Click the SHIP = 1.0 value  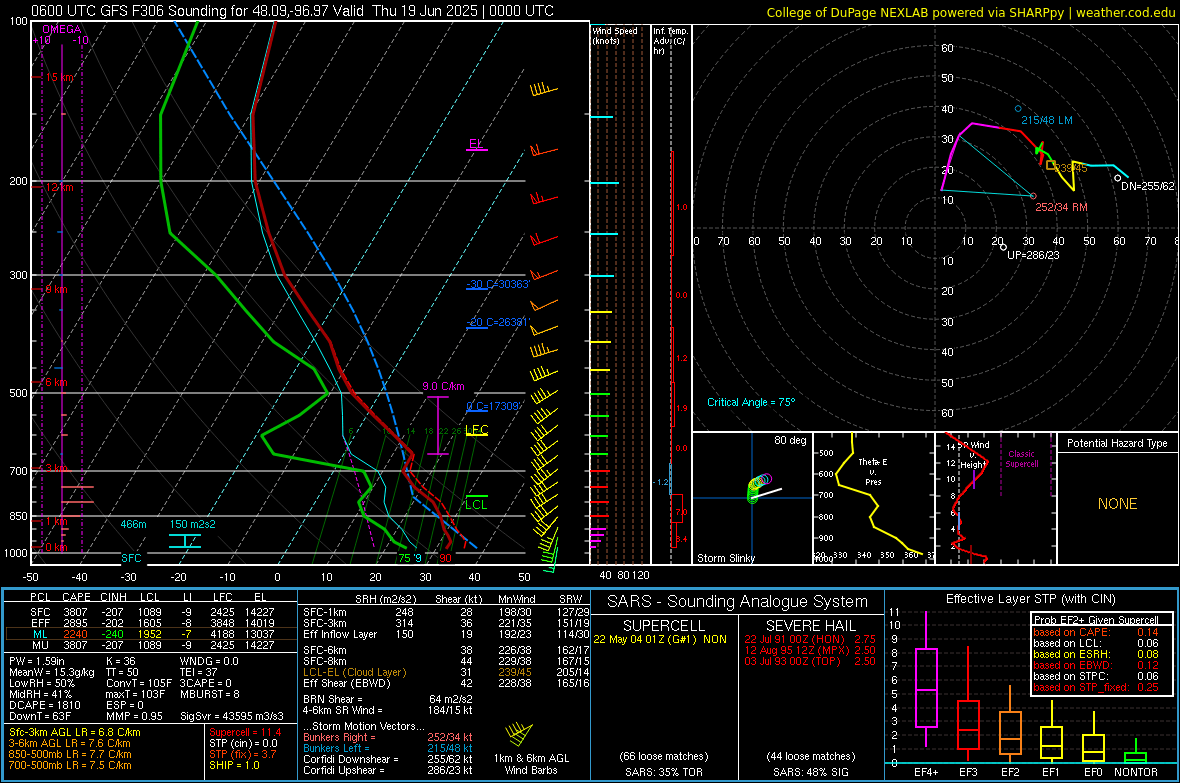pyautogui.click(x=234, y=766)
